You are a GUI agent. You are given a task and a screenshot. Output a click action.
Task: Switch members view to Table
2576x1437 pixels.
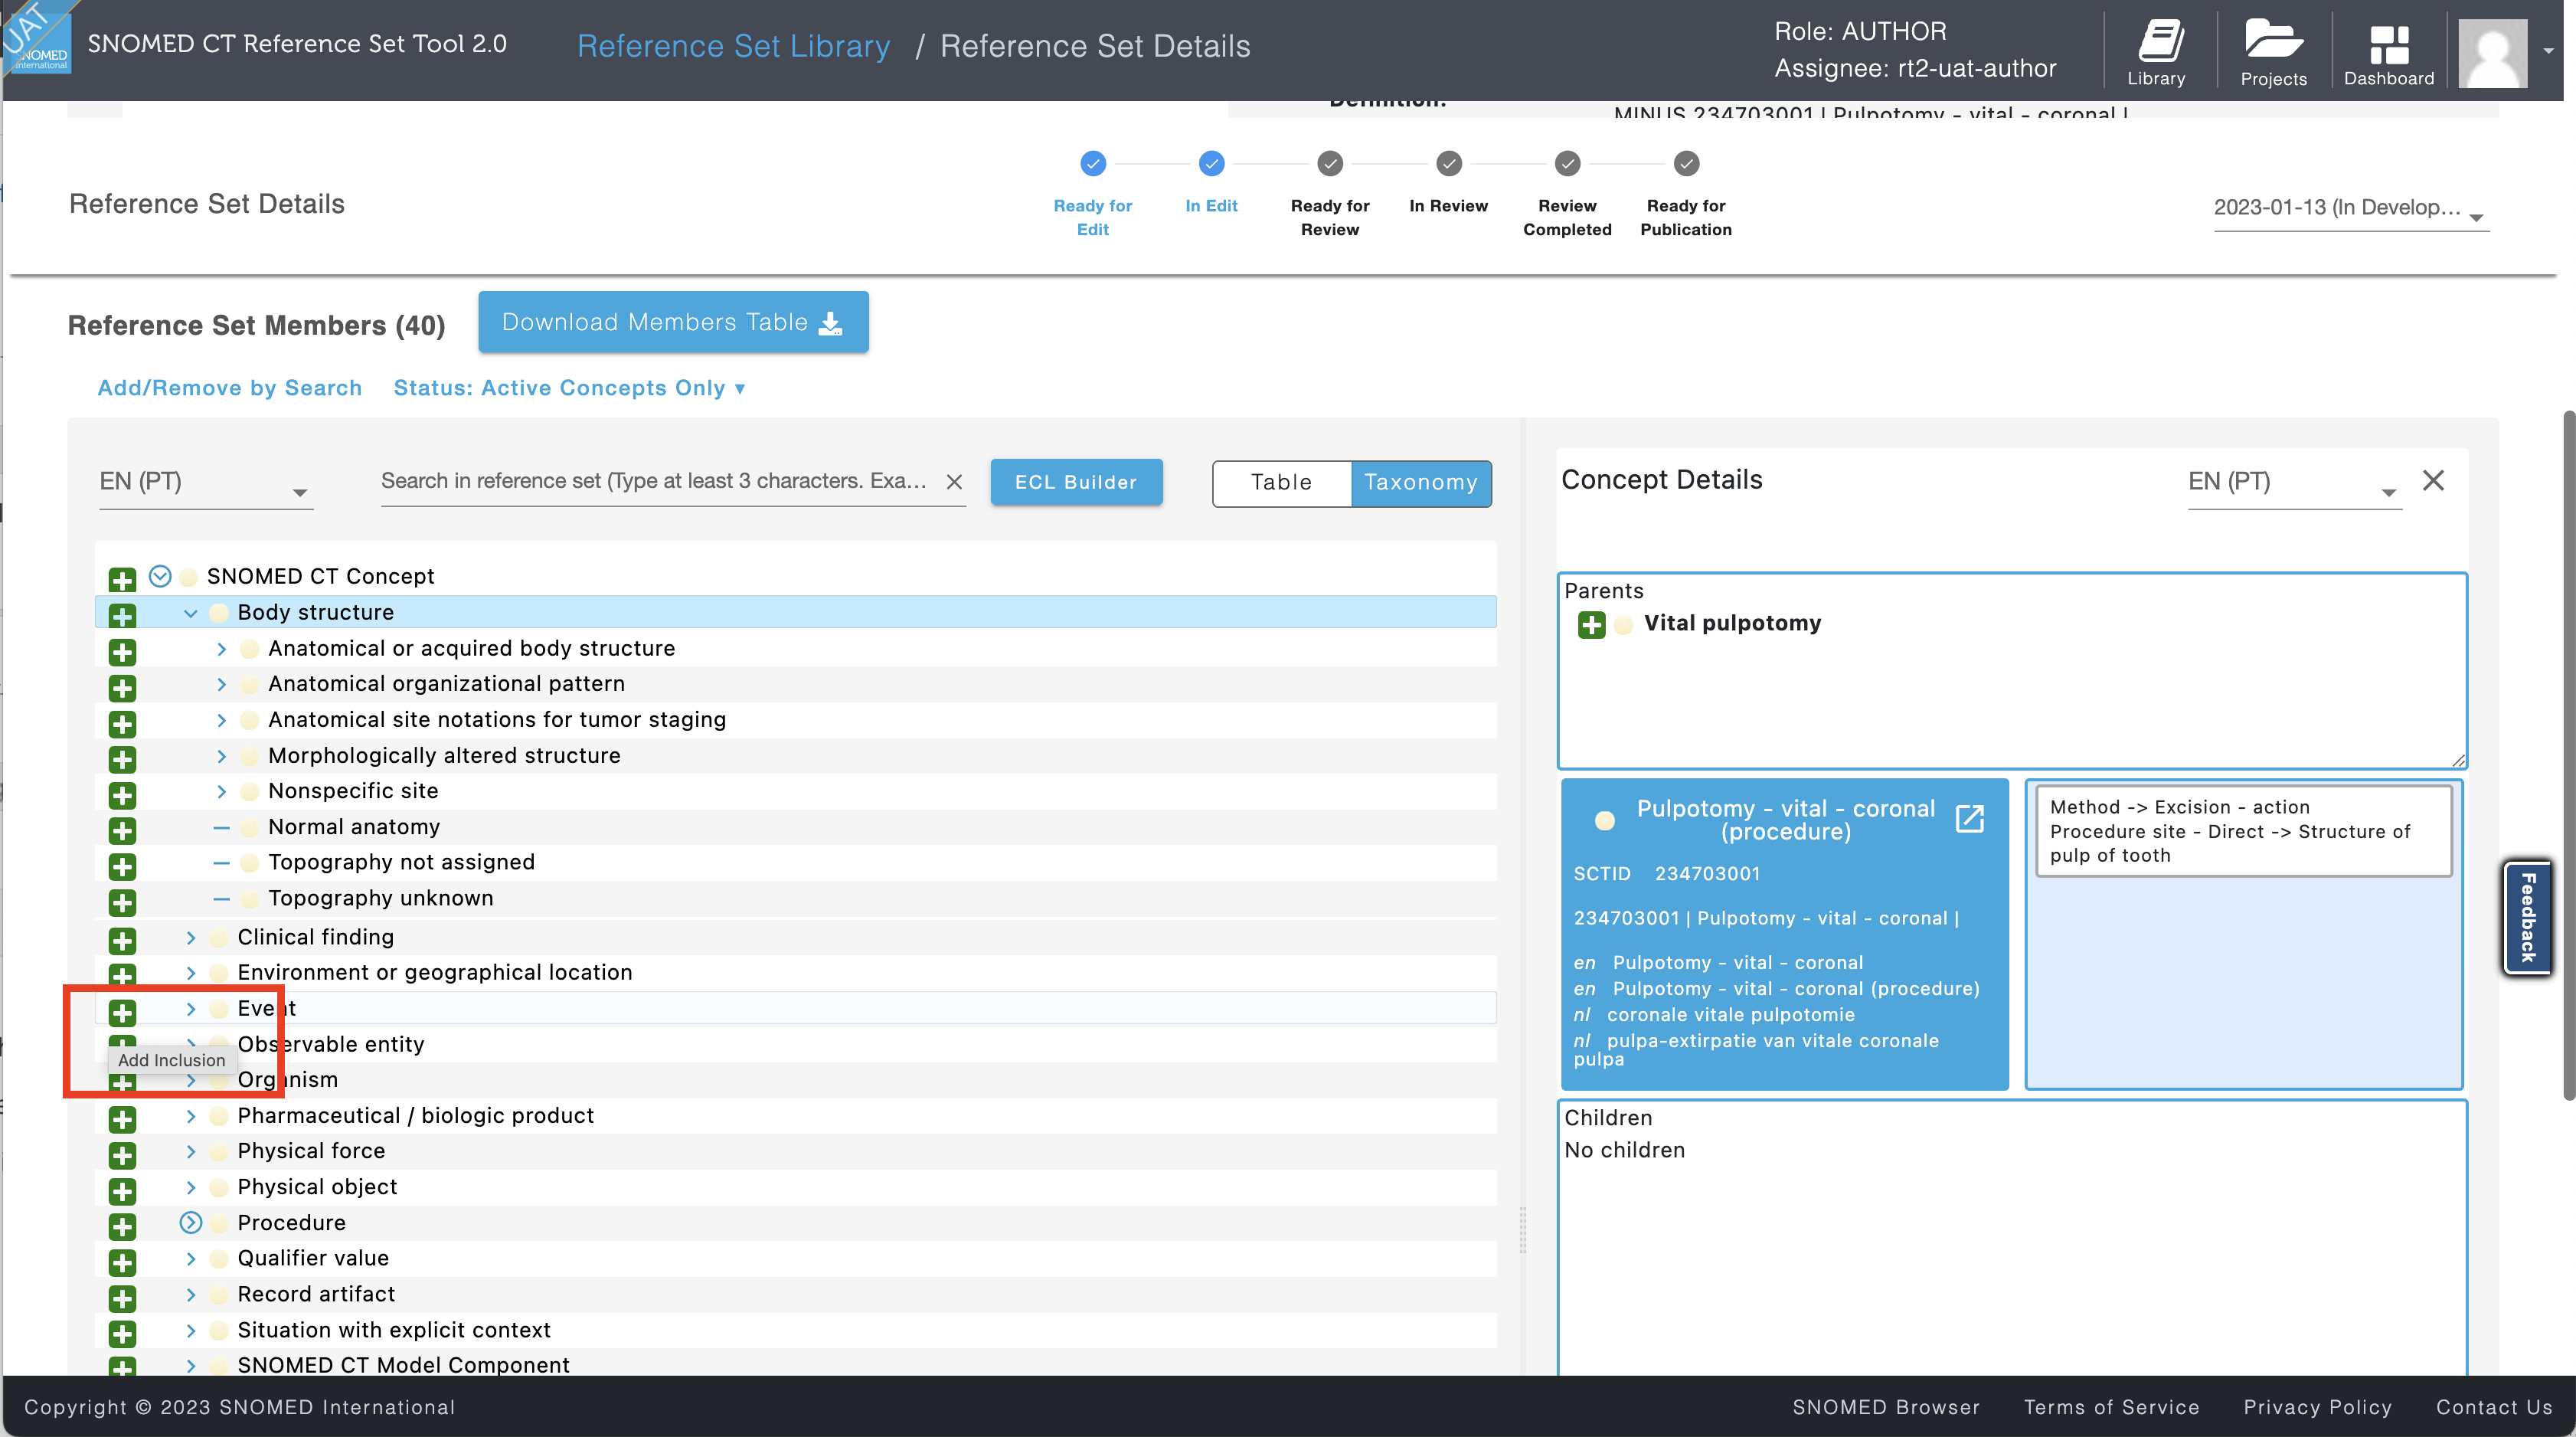click(x=1281, y=483)
